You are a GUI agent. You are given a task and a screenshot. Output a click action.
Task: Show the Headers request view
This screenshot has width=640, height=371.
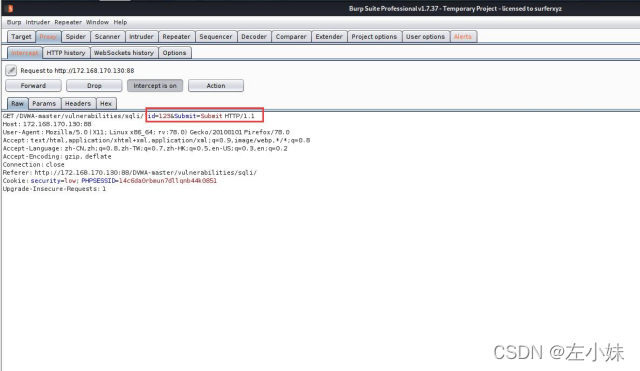click(78, 104)
